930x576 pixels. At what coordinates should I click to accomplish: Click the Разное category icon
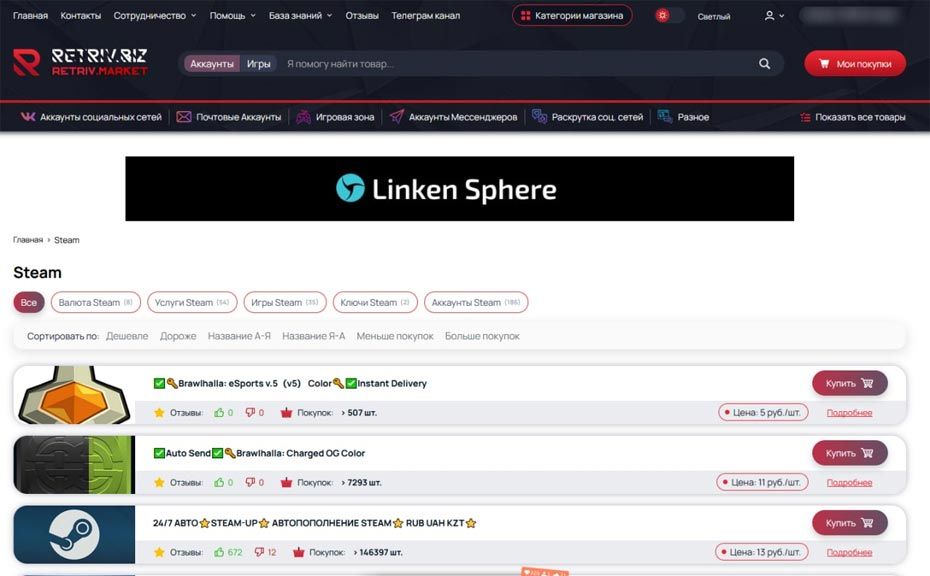[x=665, y=116]
